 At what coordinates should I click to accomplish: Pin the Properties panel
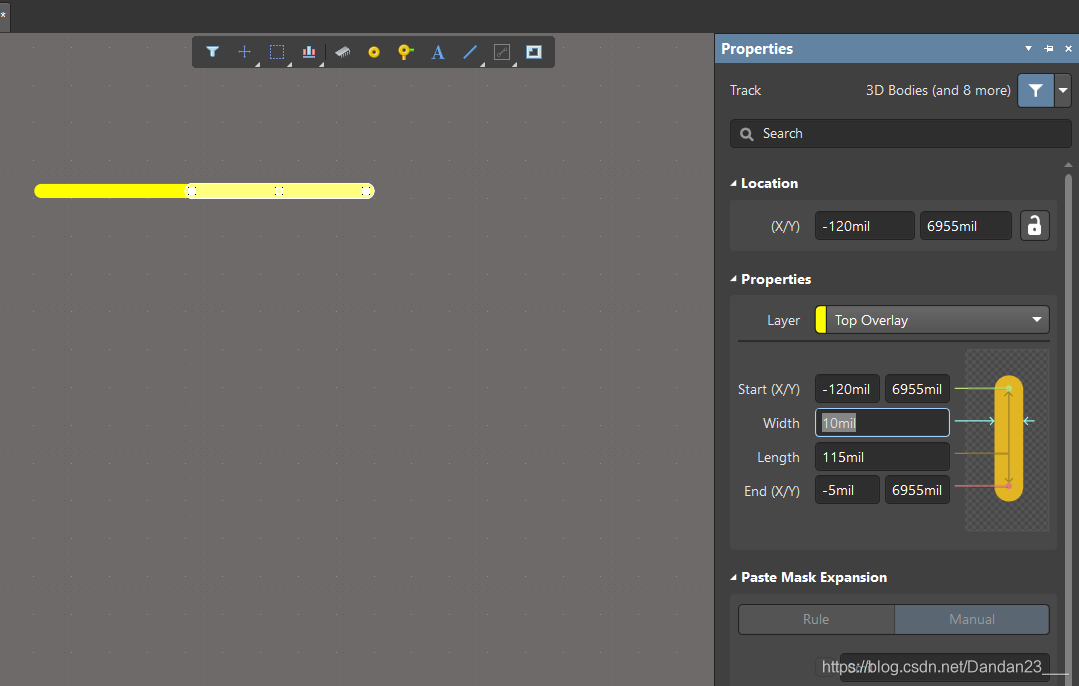pos(1049,49)
